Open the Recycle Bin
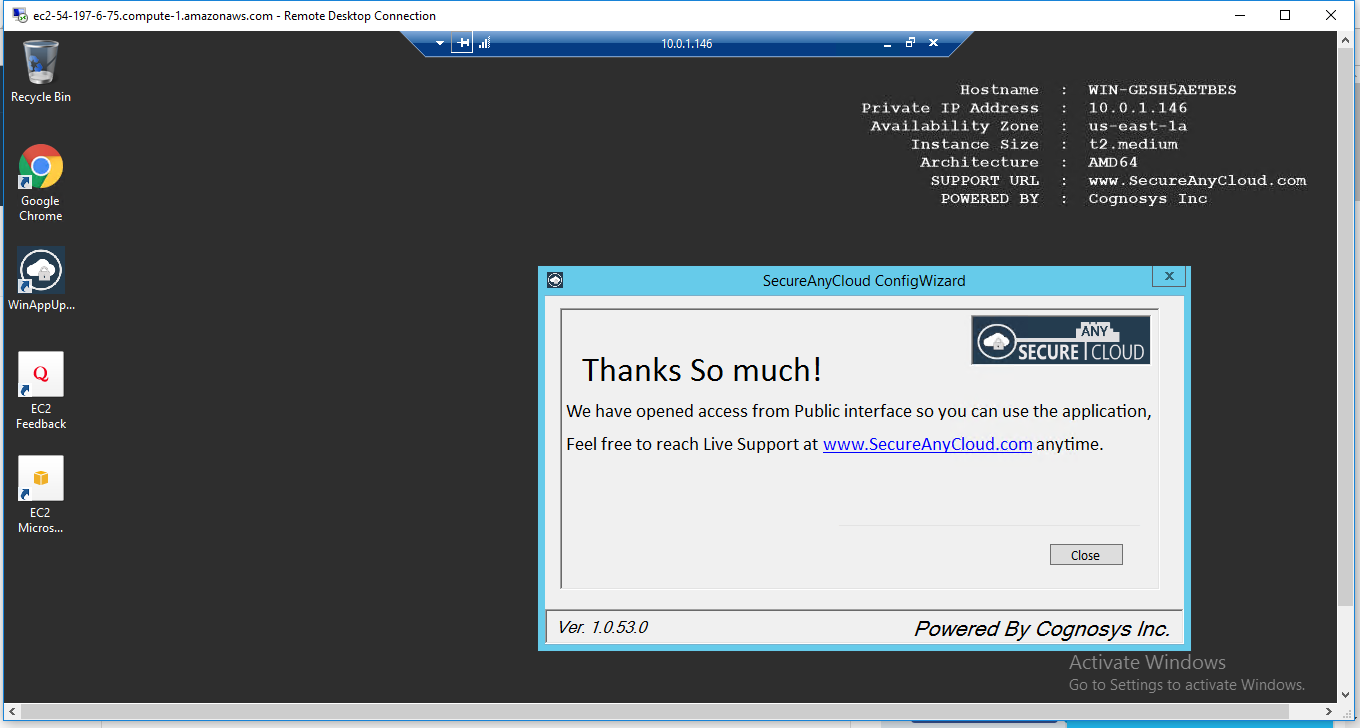 tap(40, 60)
